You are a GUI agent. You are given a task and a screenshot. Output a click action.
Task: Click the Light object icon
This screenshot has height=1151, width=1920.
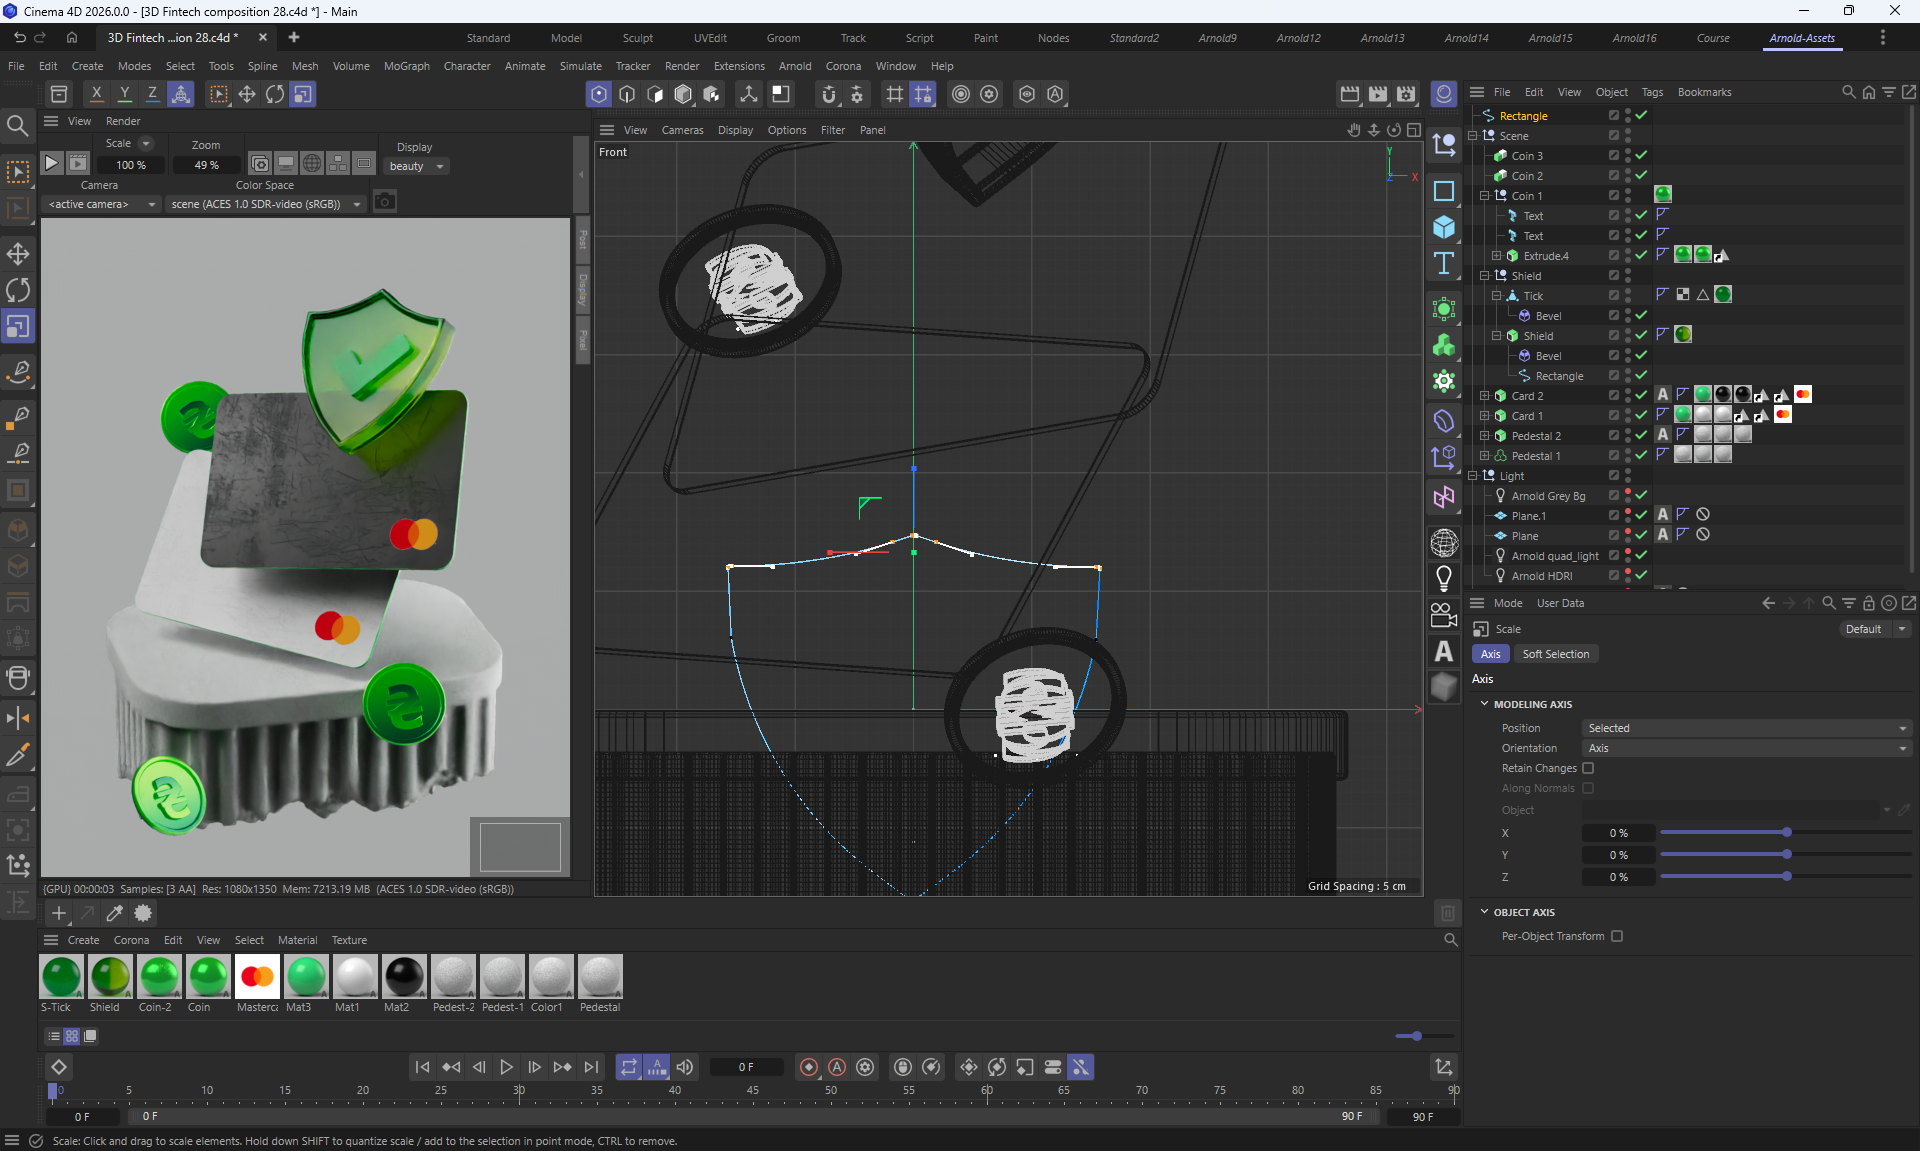point(1443,578)
